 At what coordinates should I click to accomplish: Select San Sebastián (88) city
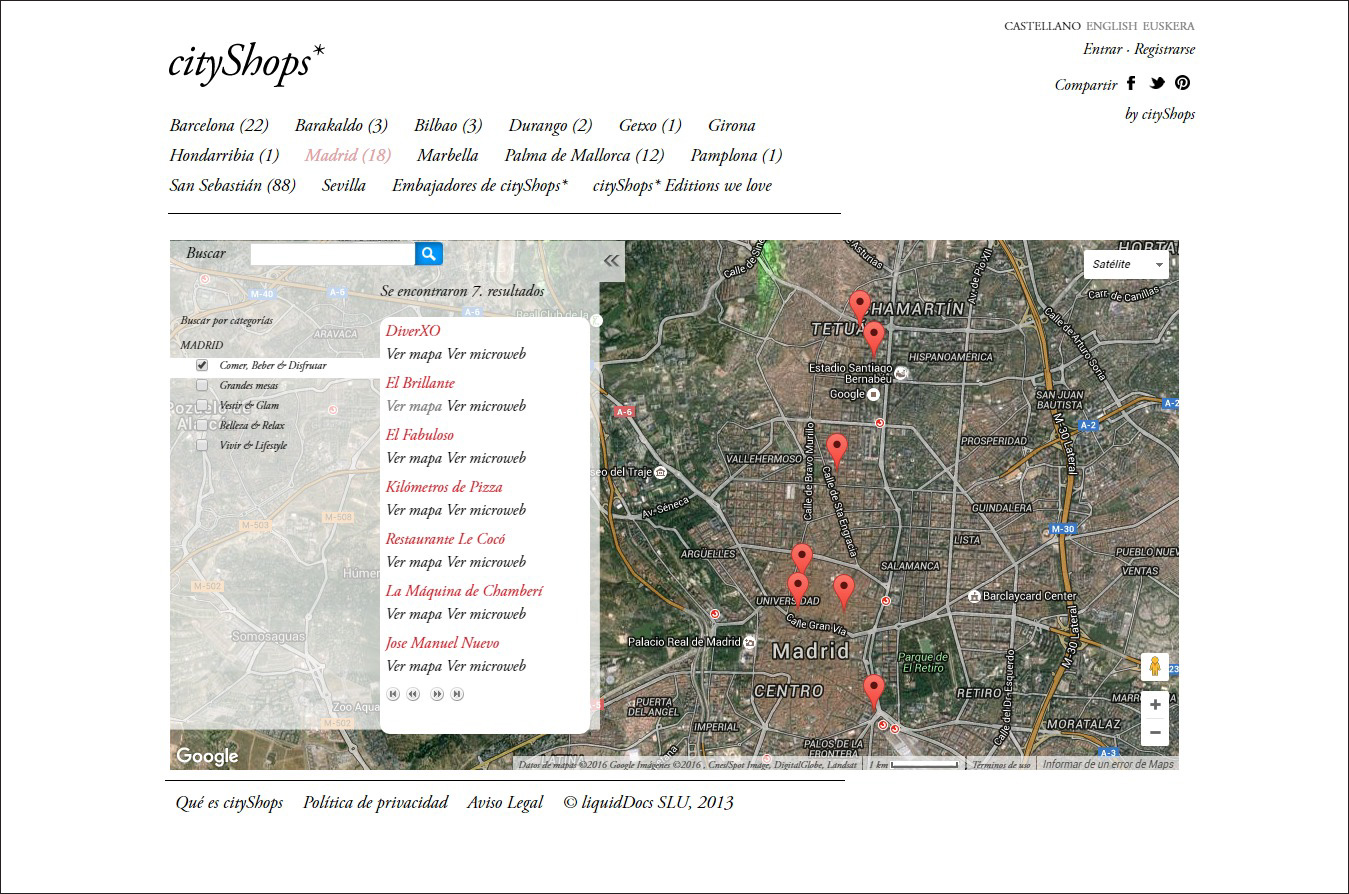(x=232, y=185)
